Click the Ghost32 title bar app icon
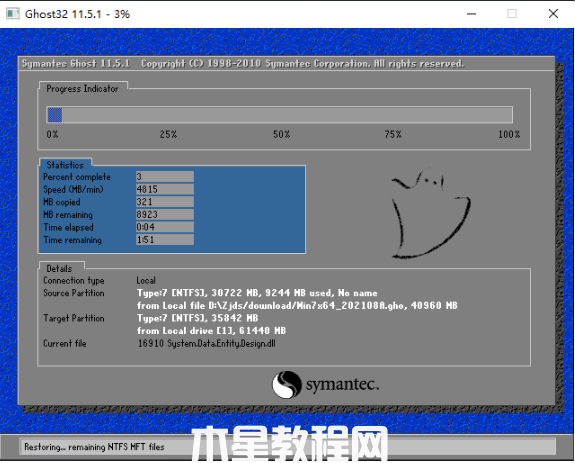Viewport: 575px width, 463px height. pyautogui.click(x=13, y=14)
